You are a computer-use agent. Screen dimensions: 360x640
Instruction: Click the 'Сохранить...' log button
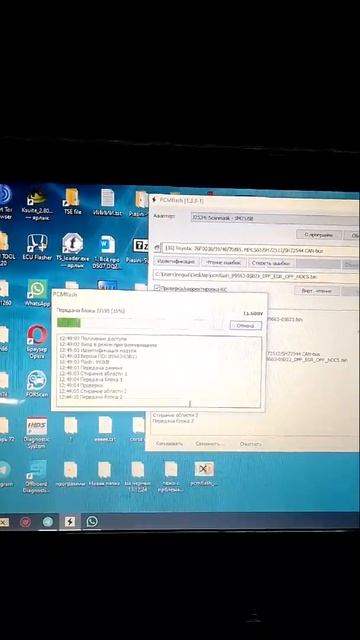210,443
